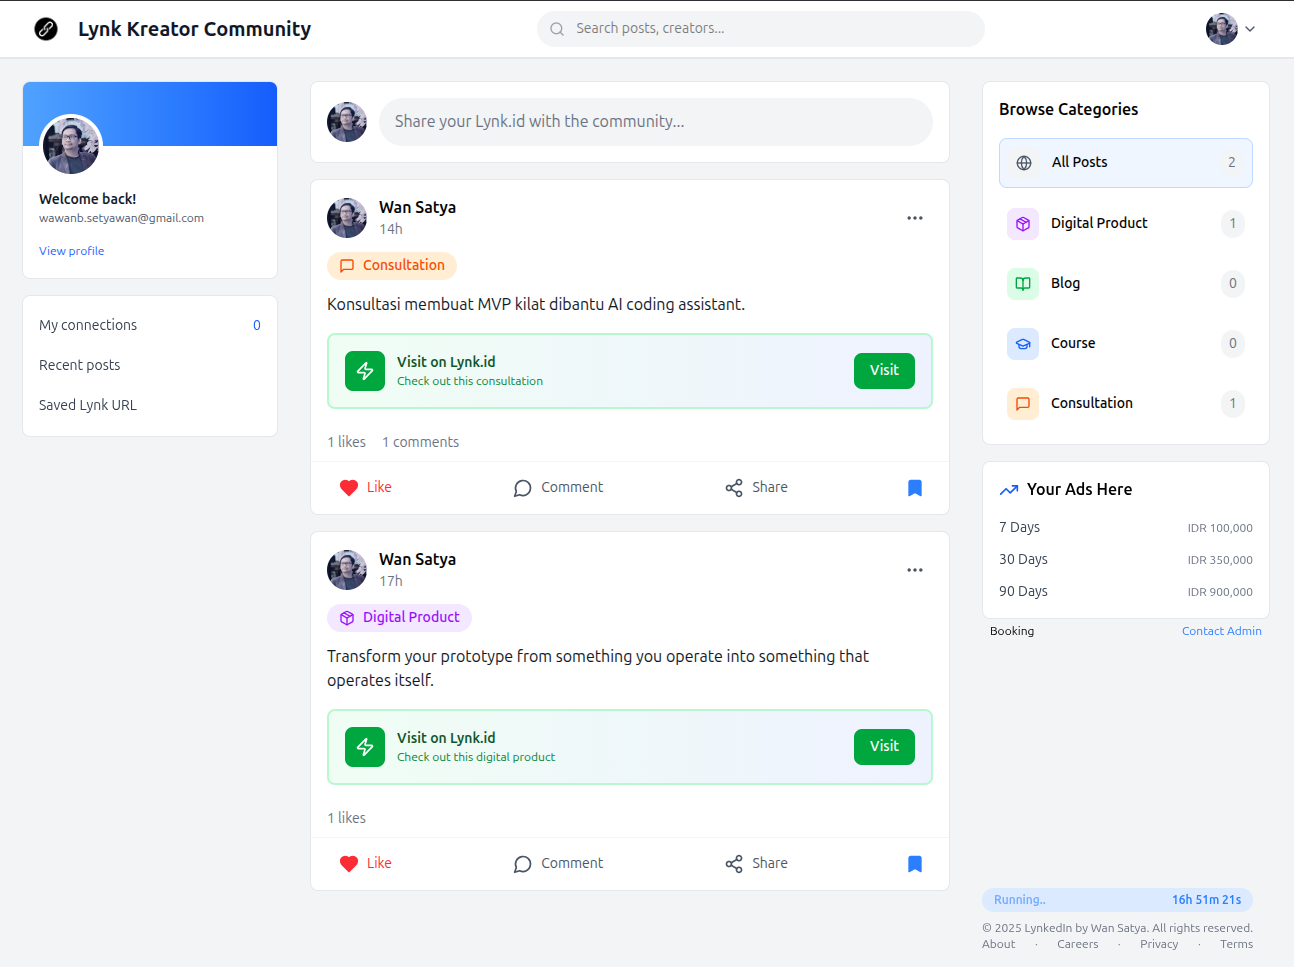Click Wan Satya name on the 17h post
This screenshot has width=1294, height=967.
[417, 559]
